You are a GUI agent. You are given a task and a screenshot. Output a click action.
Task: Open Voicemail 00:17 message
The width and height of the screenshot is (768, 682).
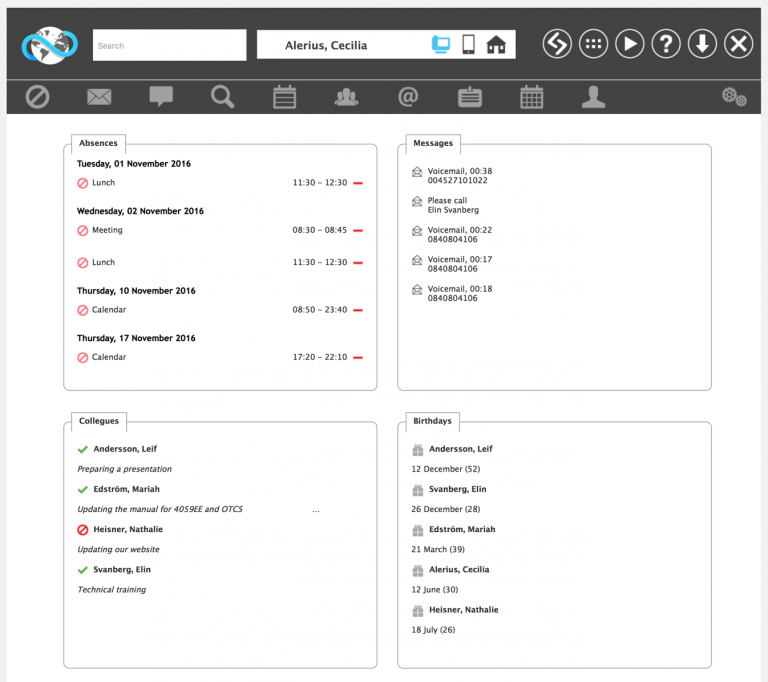coord(459,264)
